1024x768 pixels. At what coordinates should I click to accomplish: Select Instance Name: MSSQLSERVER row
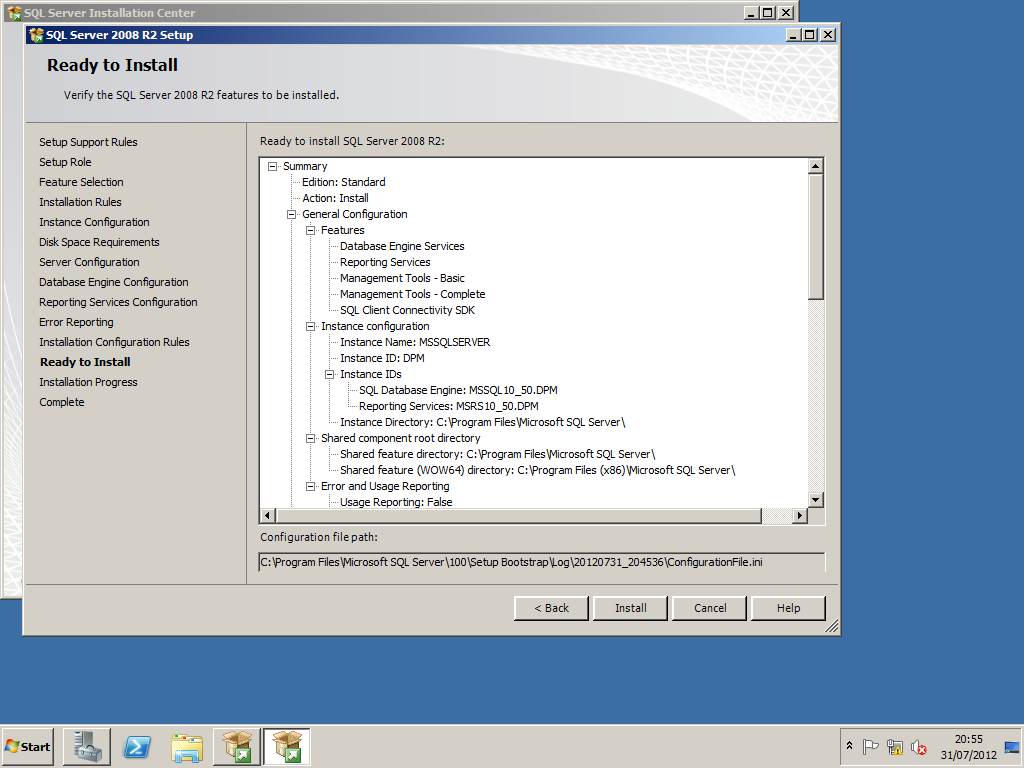click(415, 342)
